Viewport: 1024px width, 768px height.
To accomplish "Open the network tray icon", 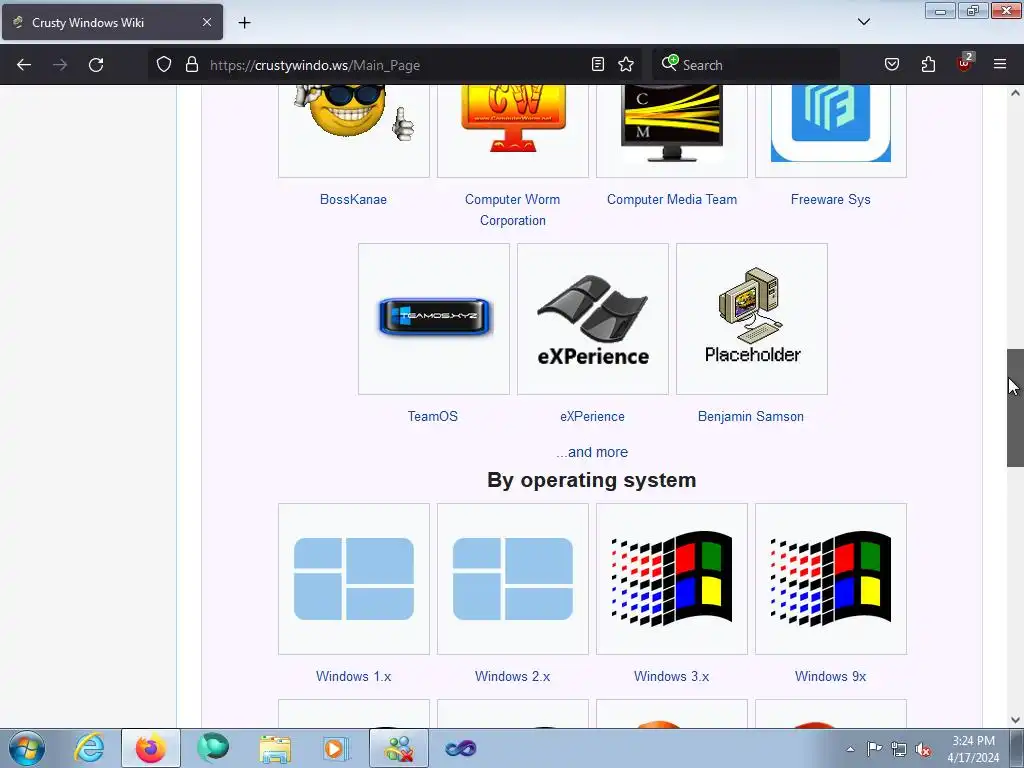I will coord(899,749).
